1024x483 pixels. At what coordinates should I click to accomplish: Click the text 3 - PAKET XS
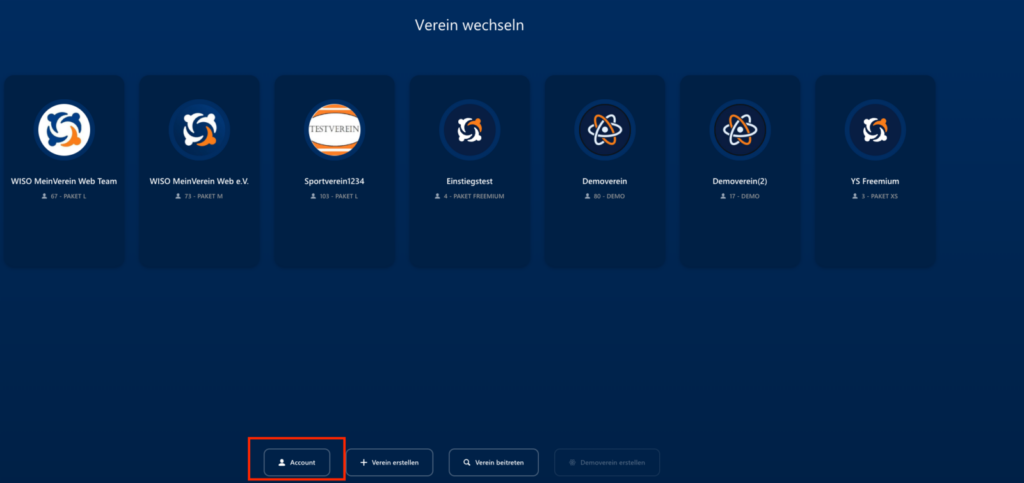pyautogui.click(x=880, y=196)
